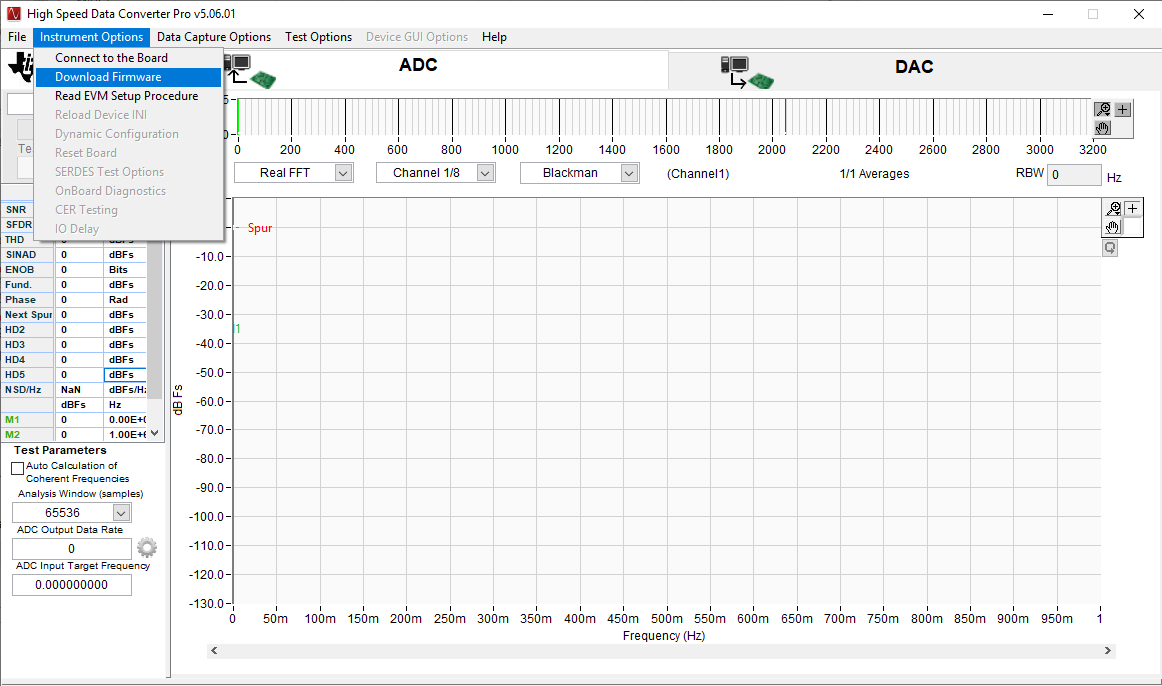This screenshot has width=1162, height=686.
Task: Open the Data Capture Options menu
Action: pos(213,37)
